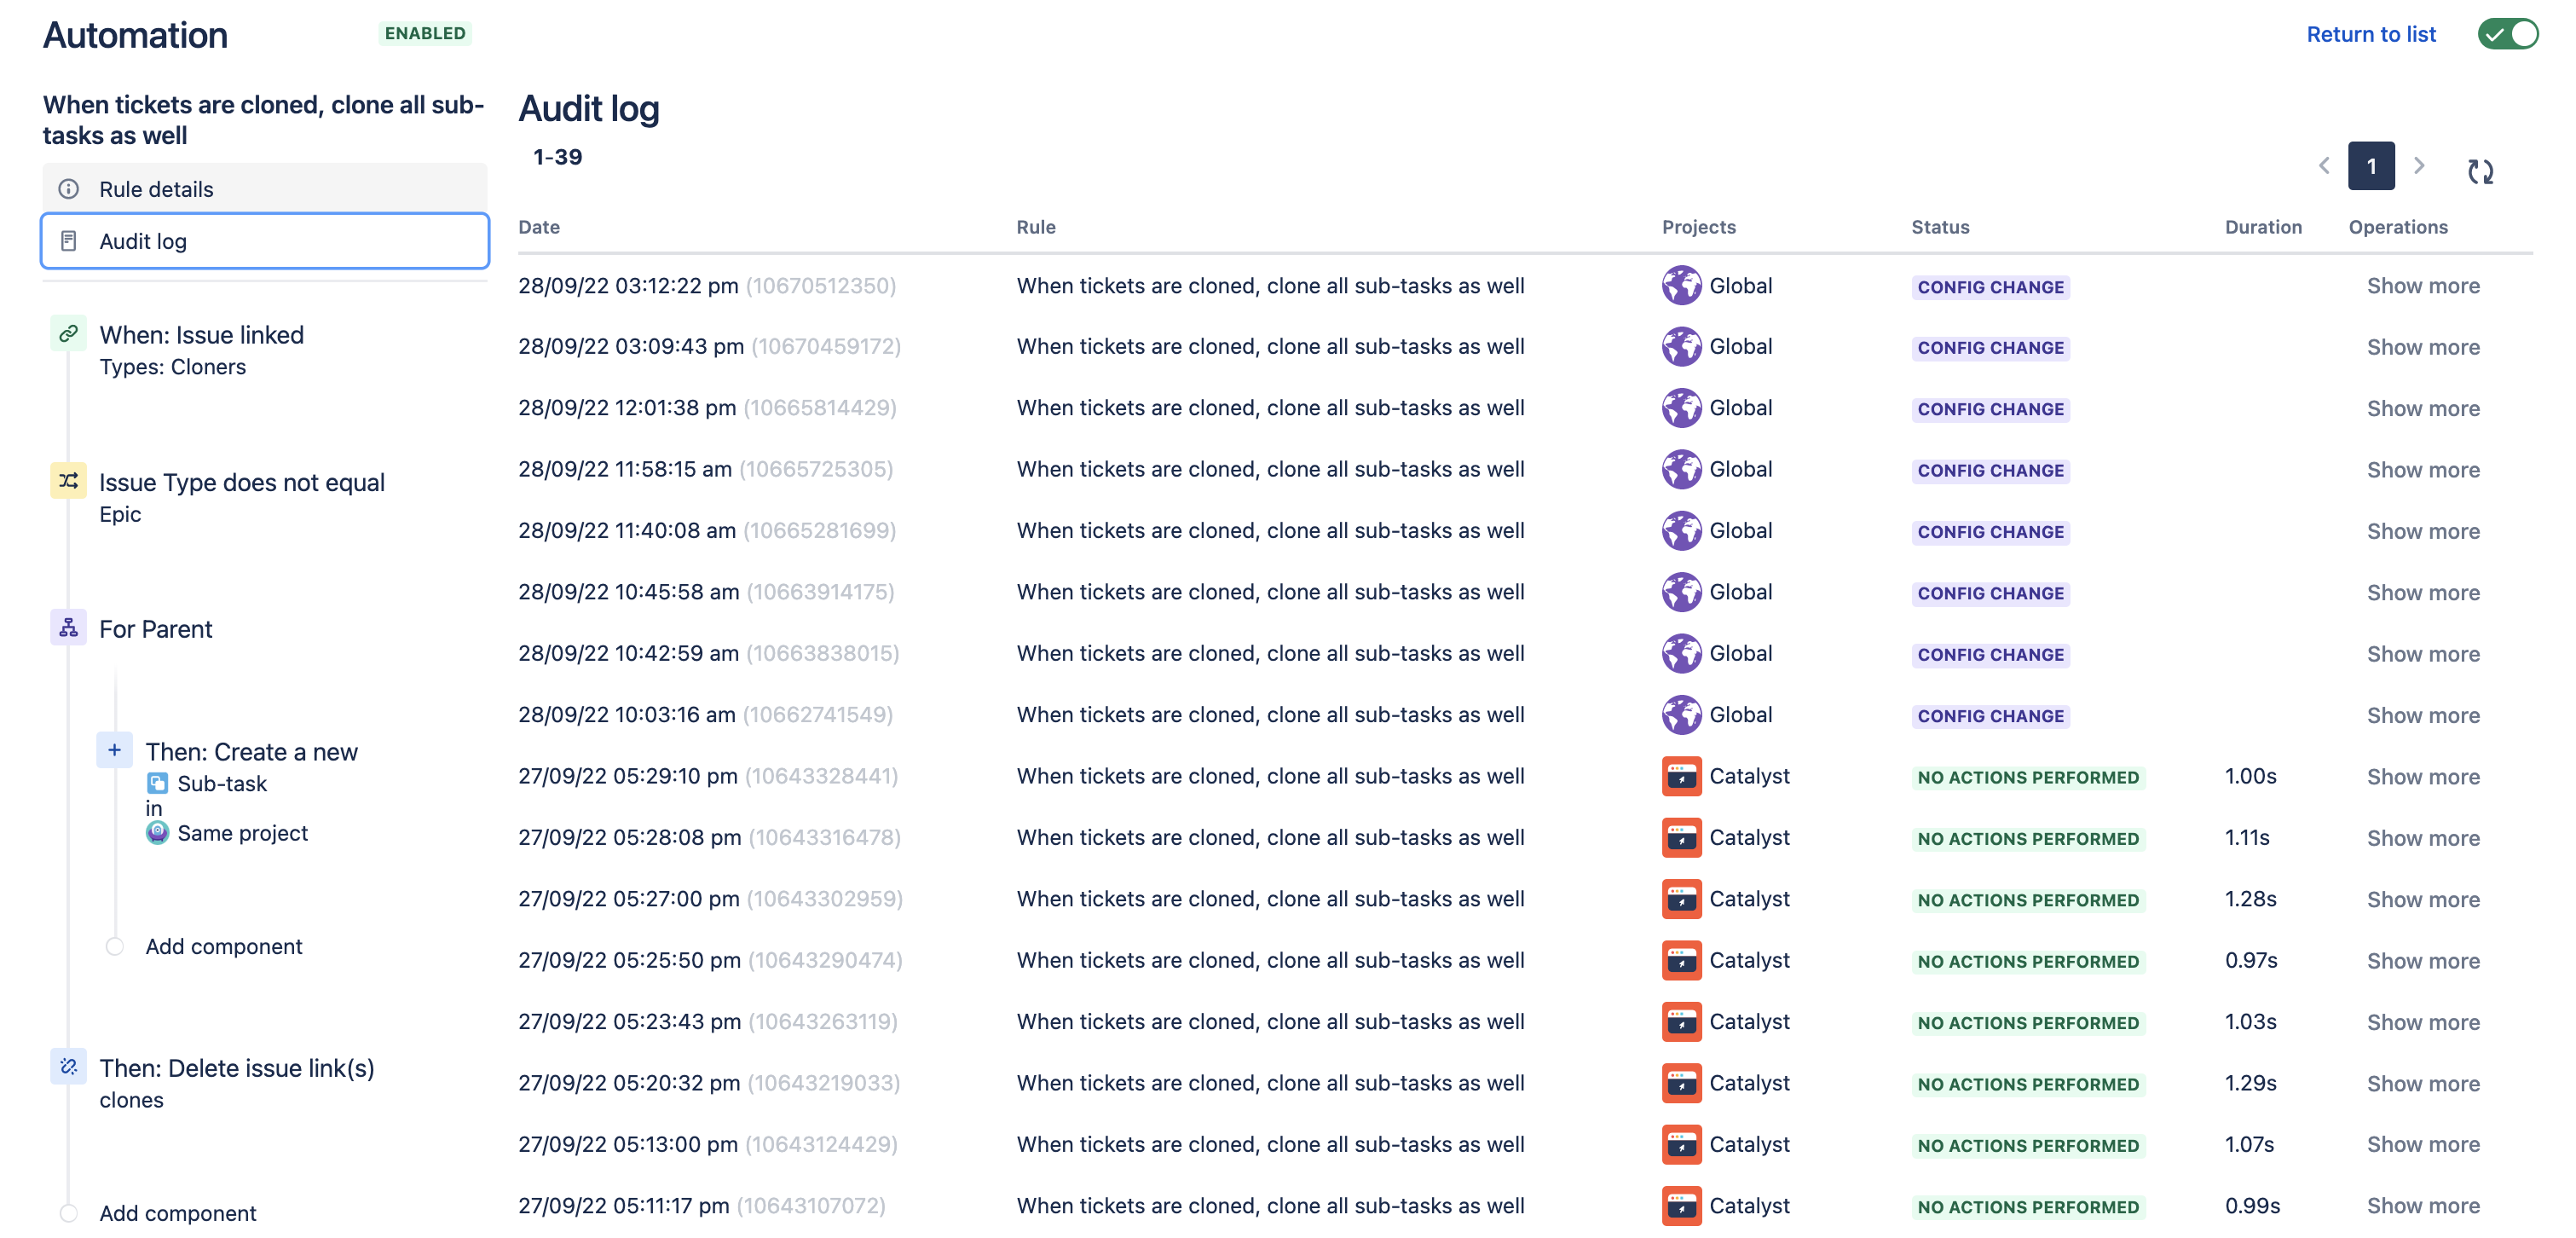The height and width of the screenshot is (1238, 2576).
Task: Click the Issue Type condition shuffle icon
Action: (68, 481)
